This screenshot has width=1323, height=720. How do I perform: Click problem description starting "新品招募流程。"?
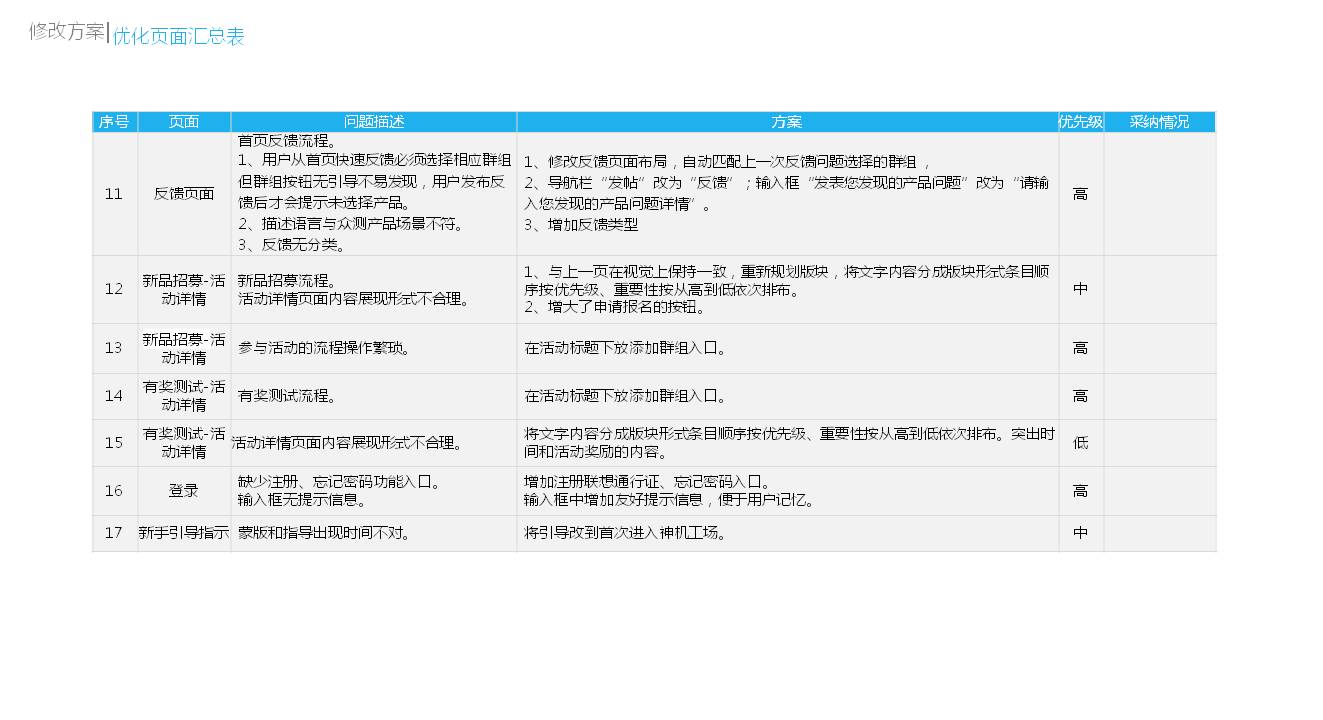(374, 289)
